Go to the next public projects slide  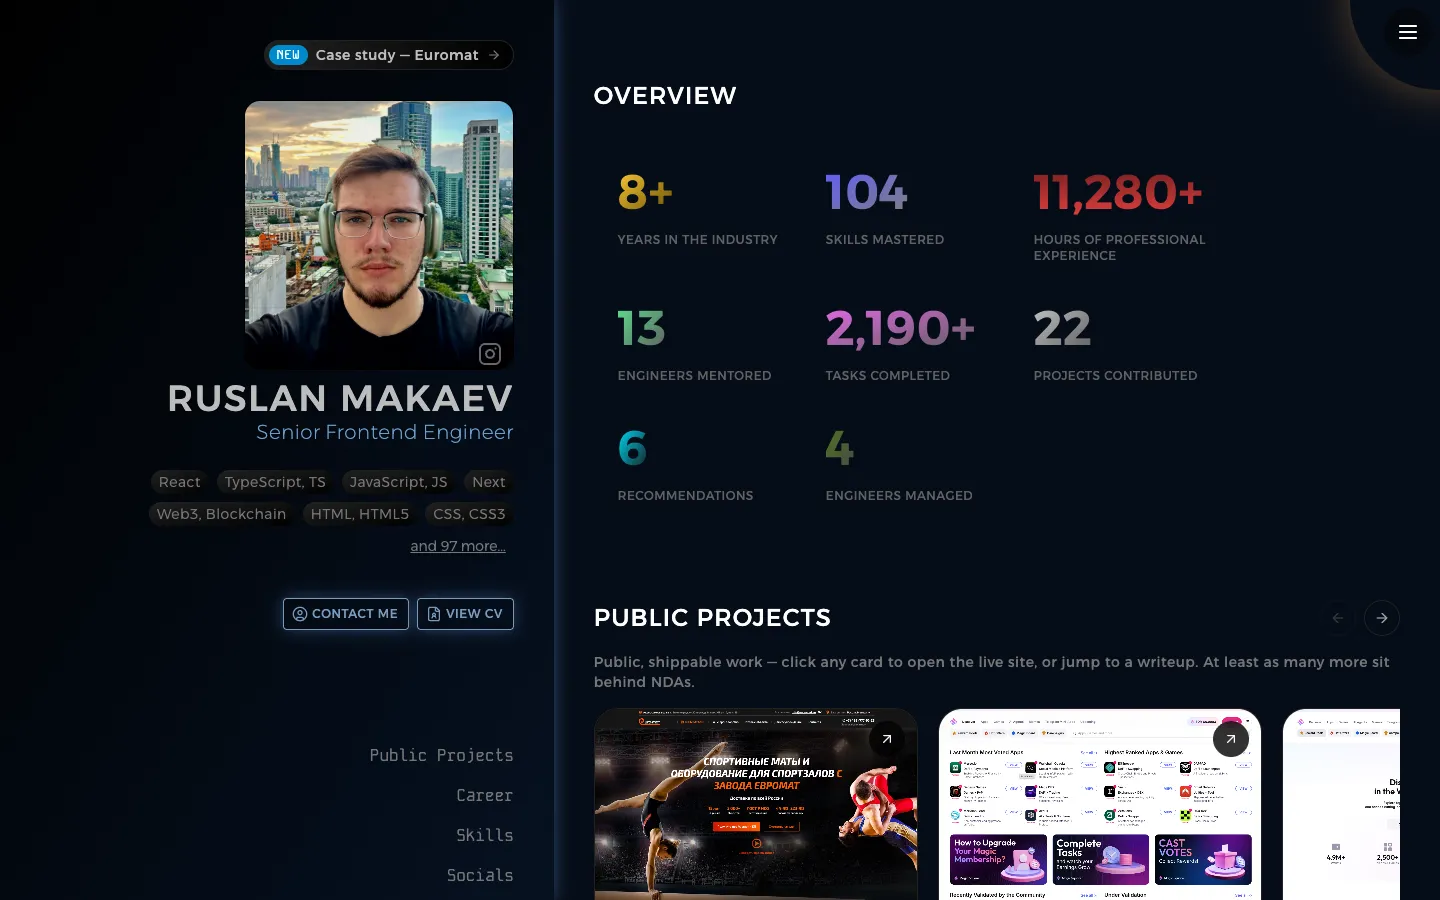(x=1382, y=618)
